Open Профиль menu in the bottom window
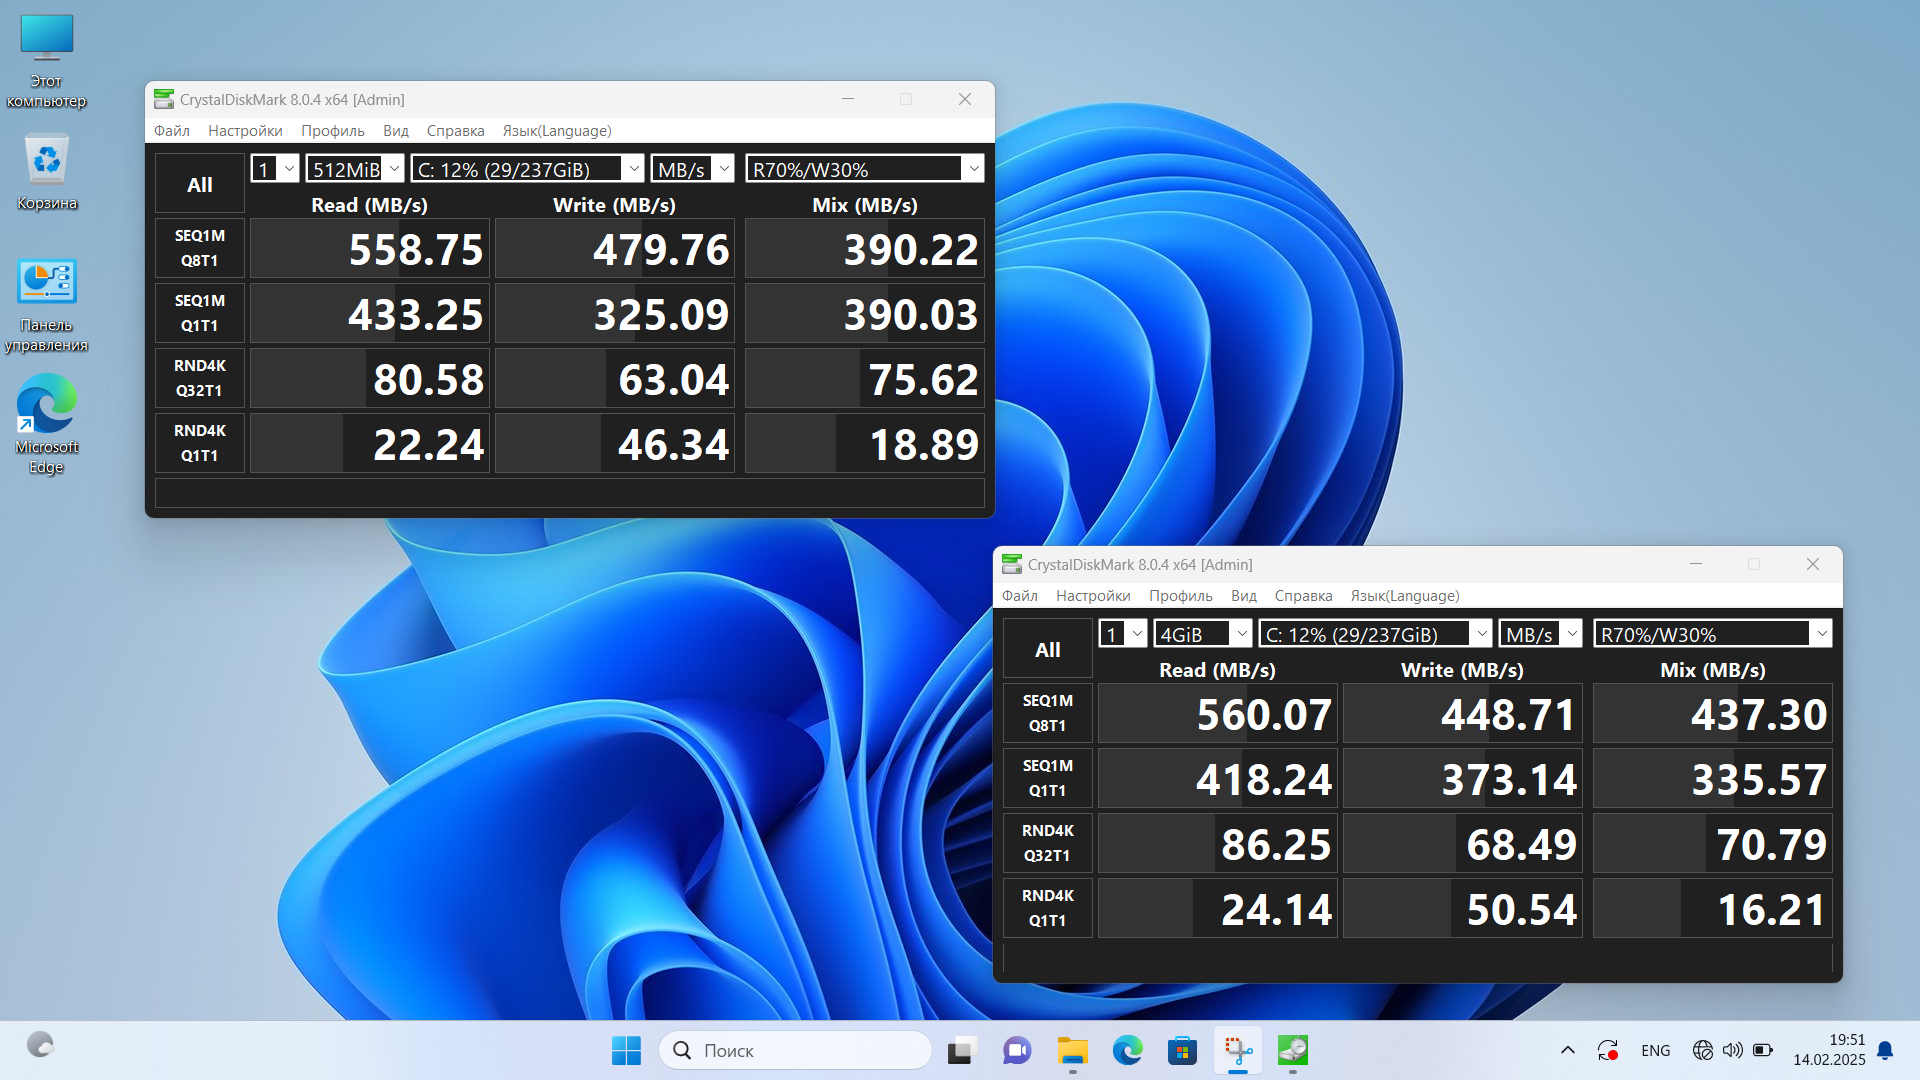Screen dimensions: 1920x1080 pyautogui.click(x=1180, y=596)
